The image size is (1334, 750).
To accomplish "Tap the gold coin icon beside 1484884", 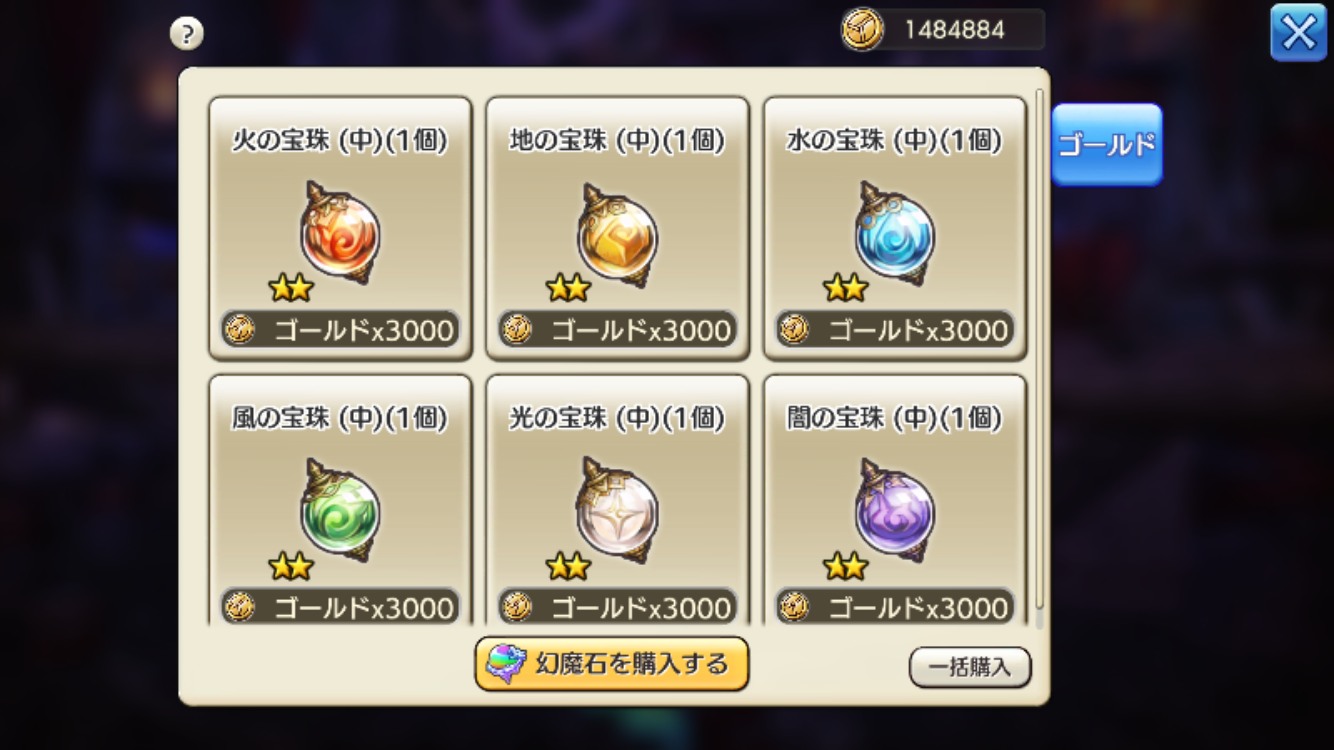I will pos(862,30).
